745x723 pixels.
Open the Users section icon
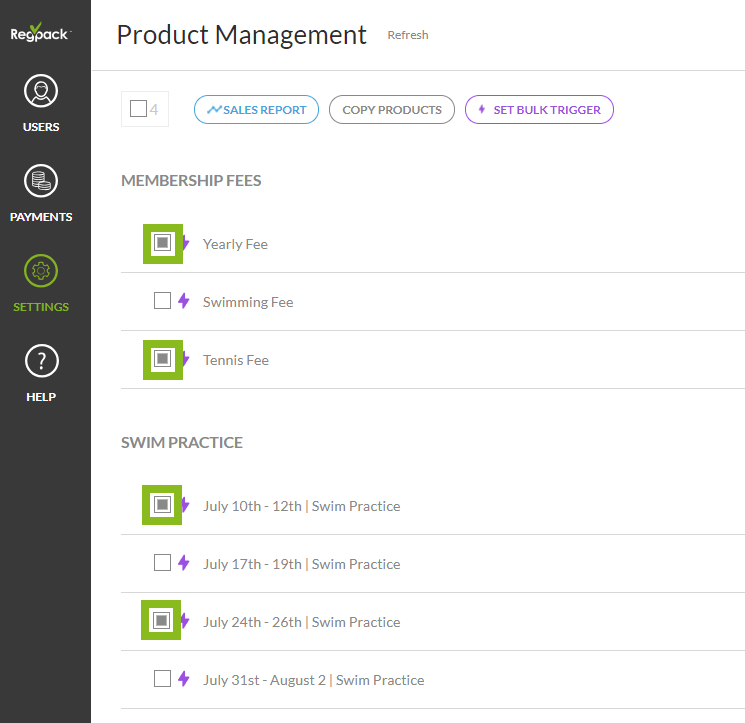(41, 93)
